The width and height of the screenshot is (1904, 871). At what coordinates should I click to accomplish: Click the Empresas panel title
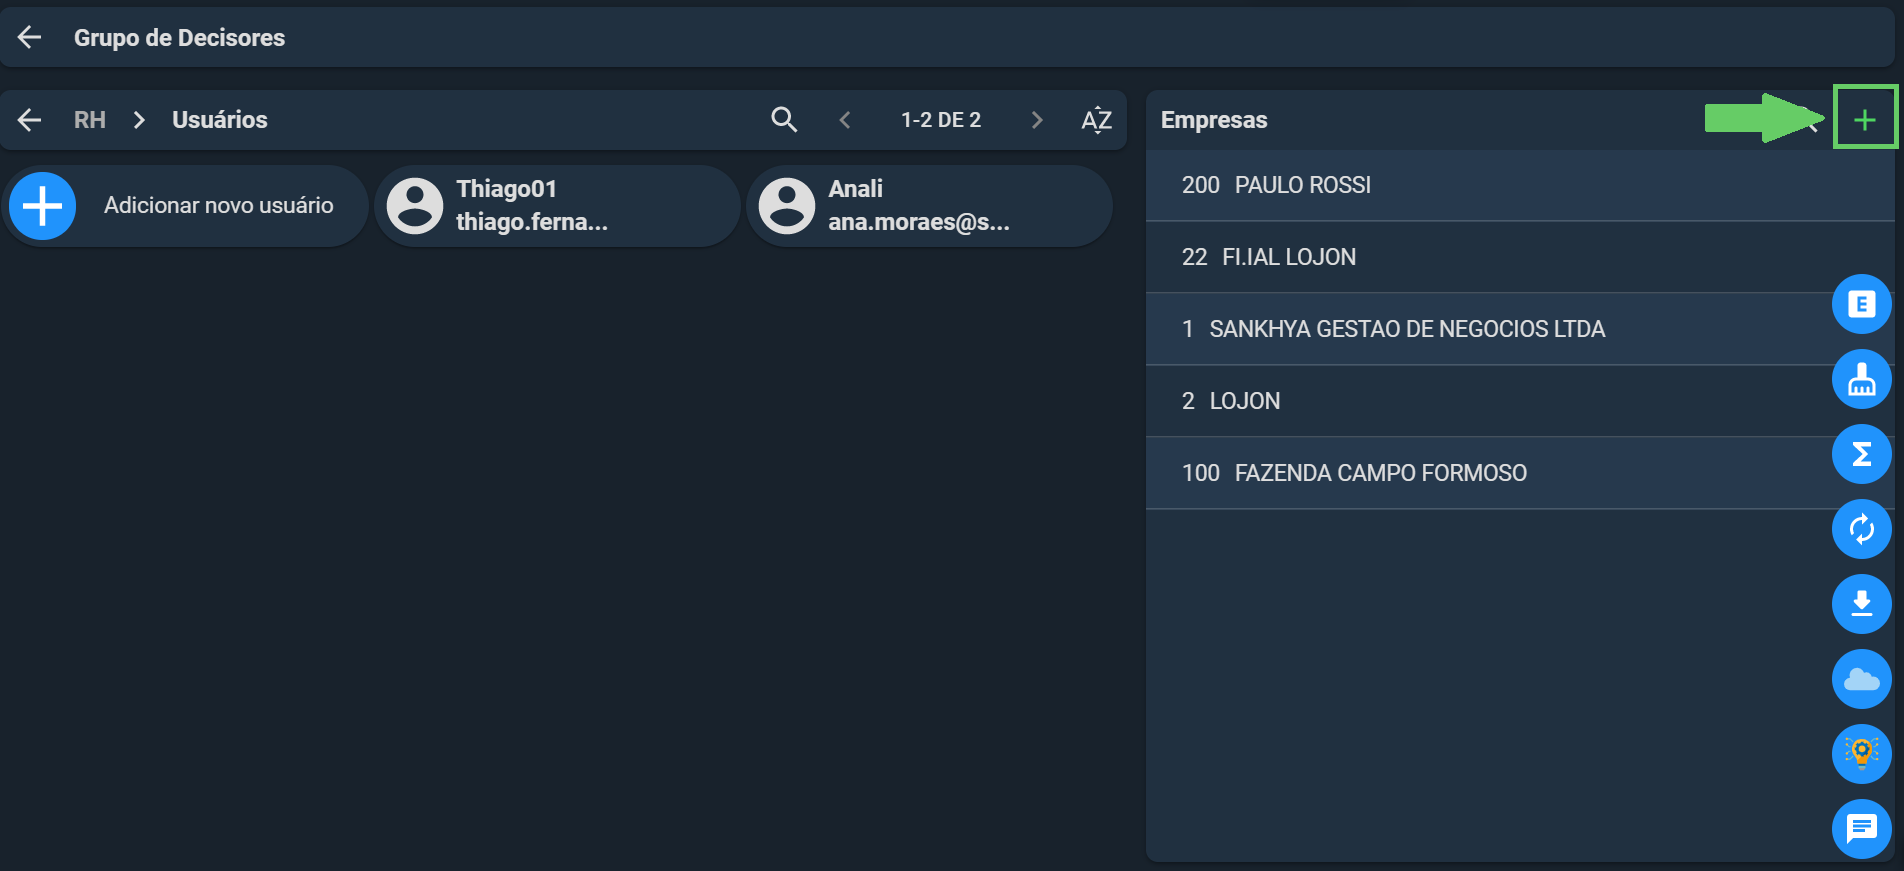pos(1214,120)
